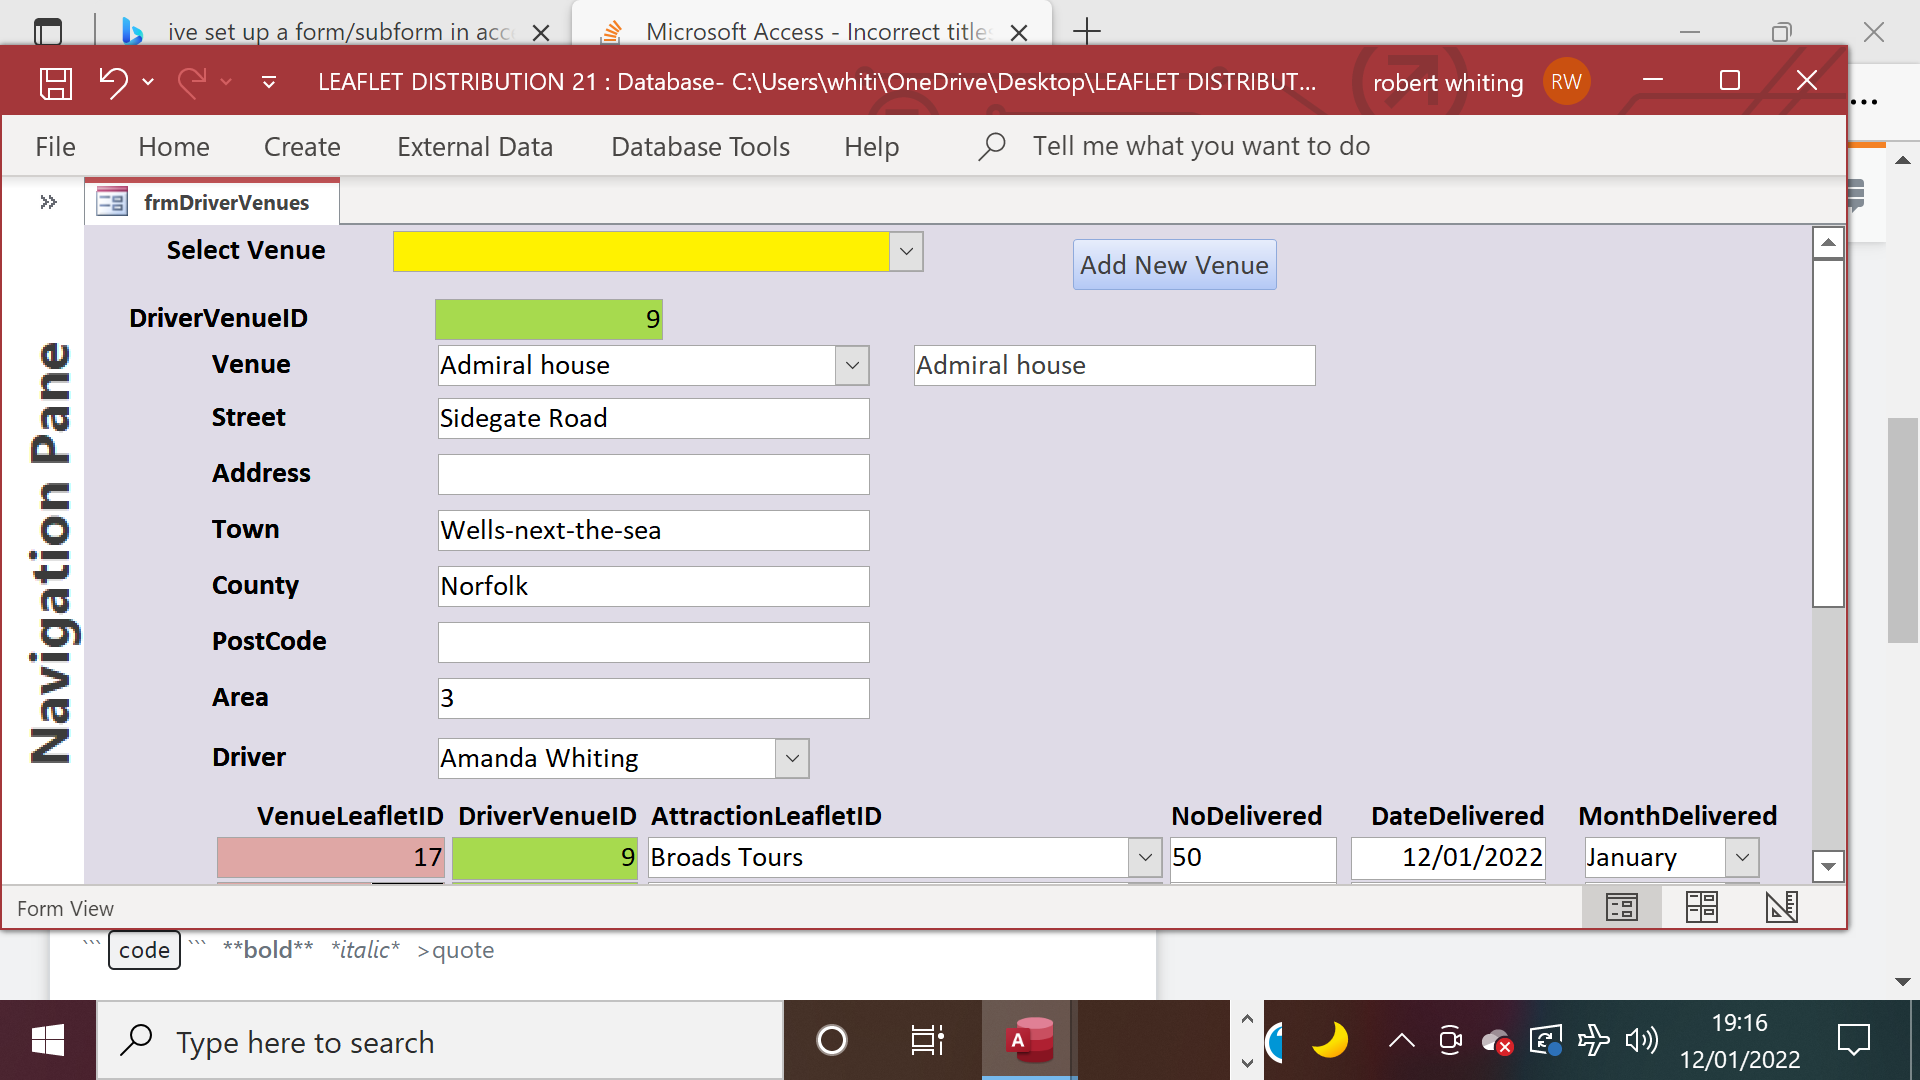Open Task View icon on taskbar
Viewport: 1920px width, 1080px height.
(928, 1041)
